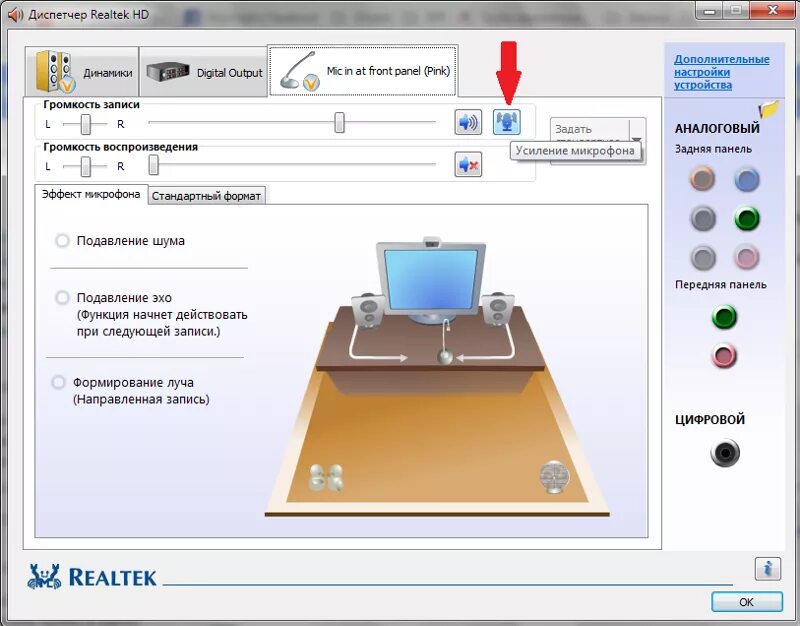Click the Realtek crab logo

pyautogui.click(x=44, y=577)
